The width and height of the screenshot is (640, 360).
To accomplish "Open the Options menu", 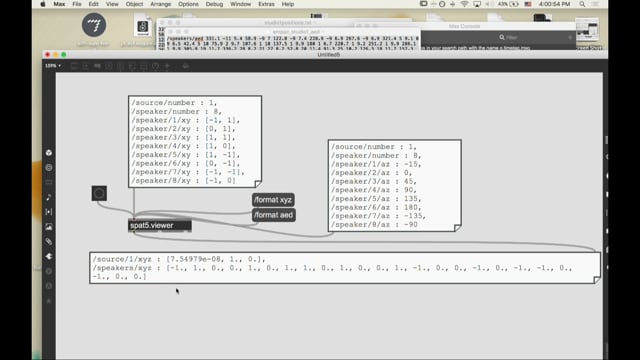I will pyautogui.click(x=188, y=4).
